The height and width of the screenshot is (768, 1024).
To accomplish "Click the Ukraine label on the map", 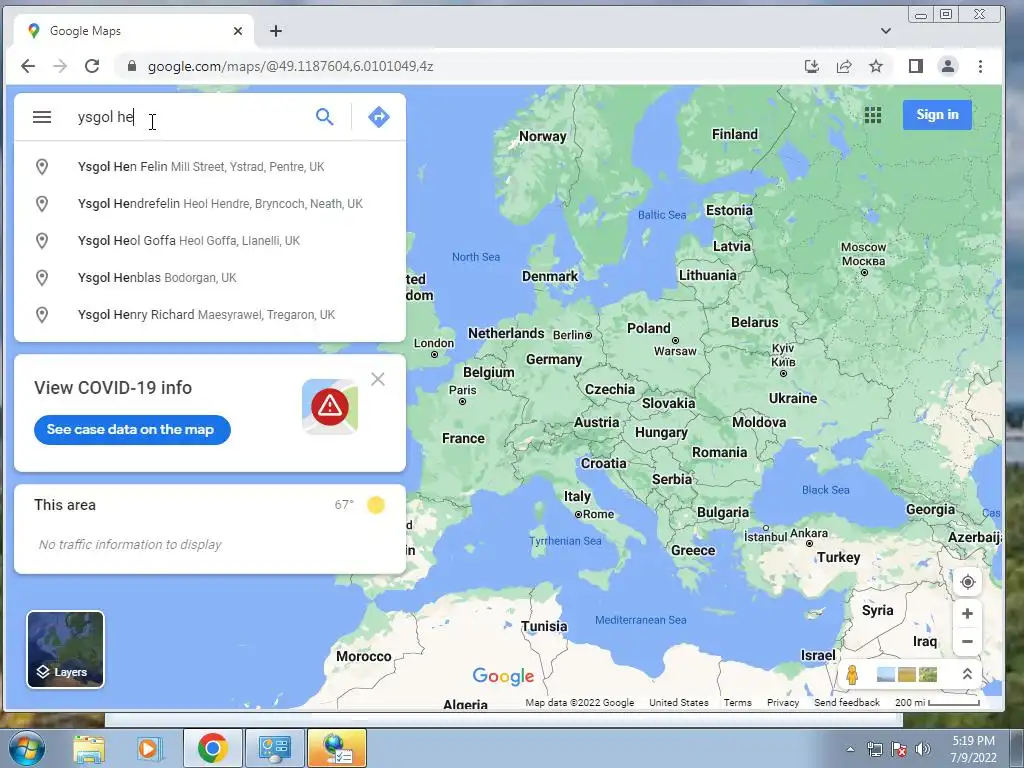I will (x=793, y=398).
